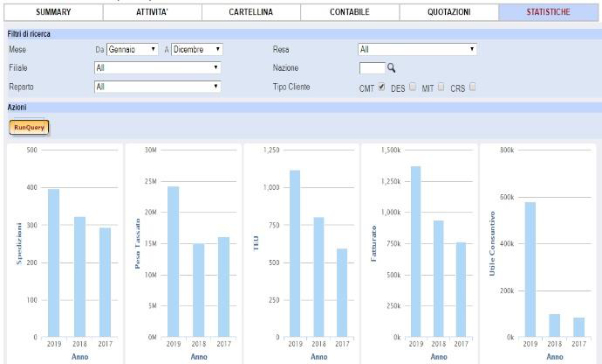The width and height of the screenshot is (602, 364).
Task: Select the 2017 bar in Fatturato chart
Action: coord(461,290)
